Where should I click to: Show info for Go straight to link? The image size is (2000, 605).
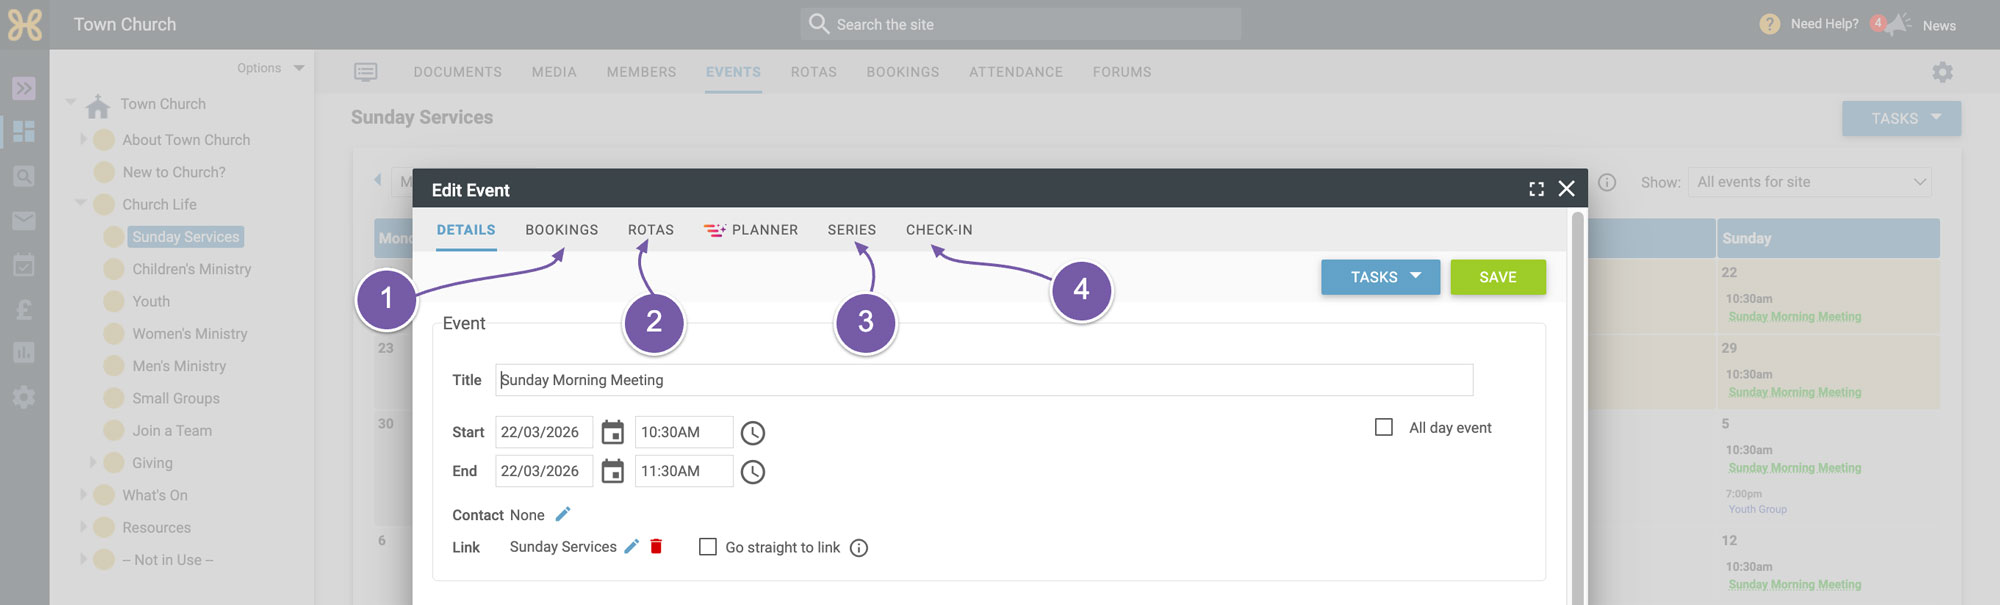(x=859, y=548)
